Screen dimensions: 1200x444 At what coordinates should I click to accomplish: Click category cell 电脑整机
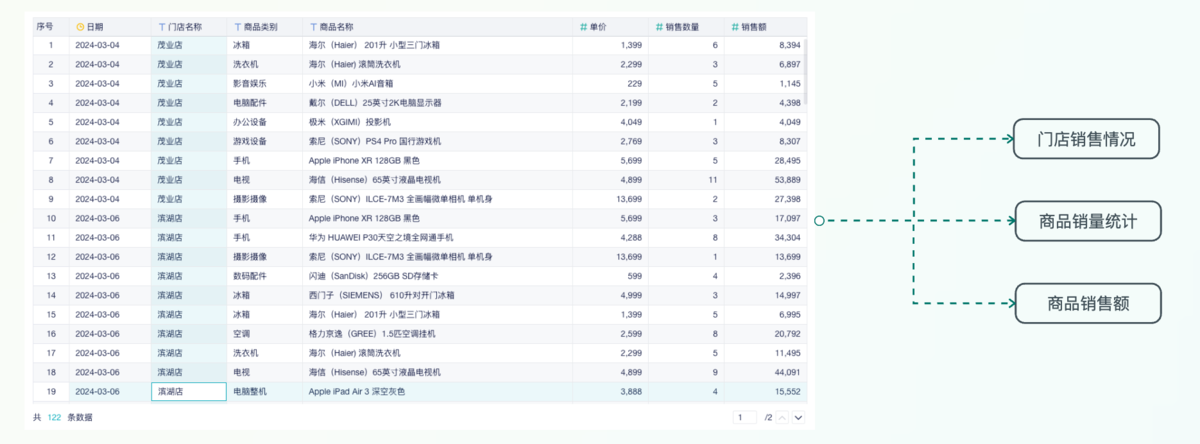[264, 392]
